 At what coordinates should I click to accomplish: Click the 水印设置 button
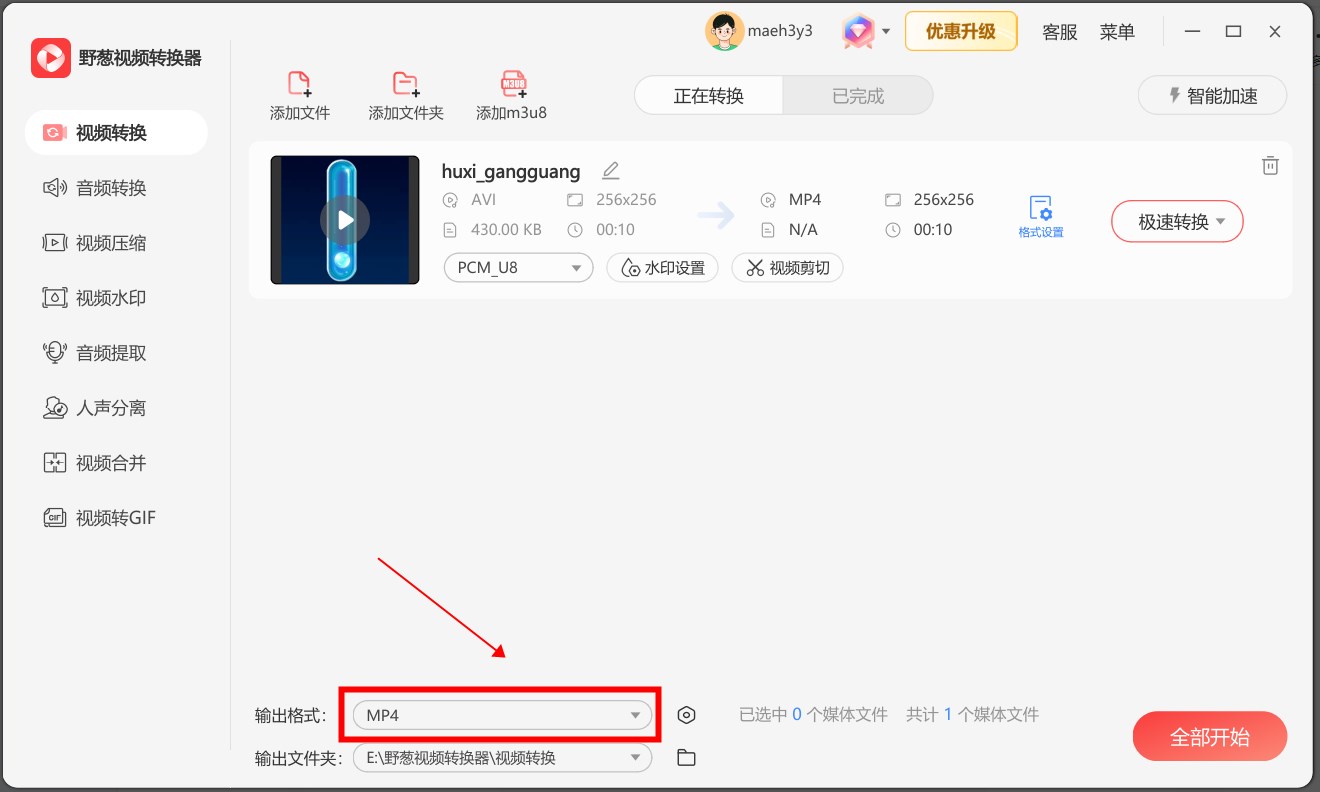click(x=663, y=268)
